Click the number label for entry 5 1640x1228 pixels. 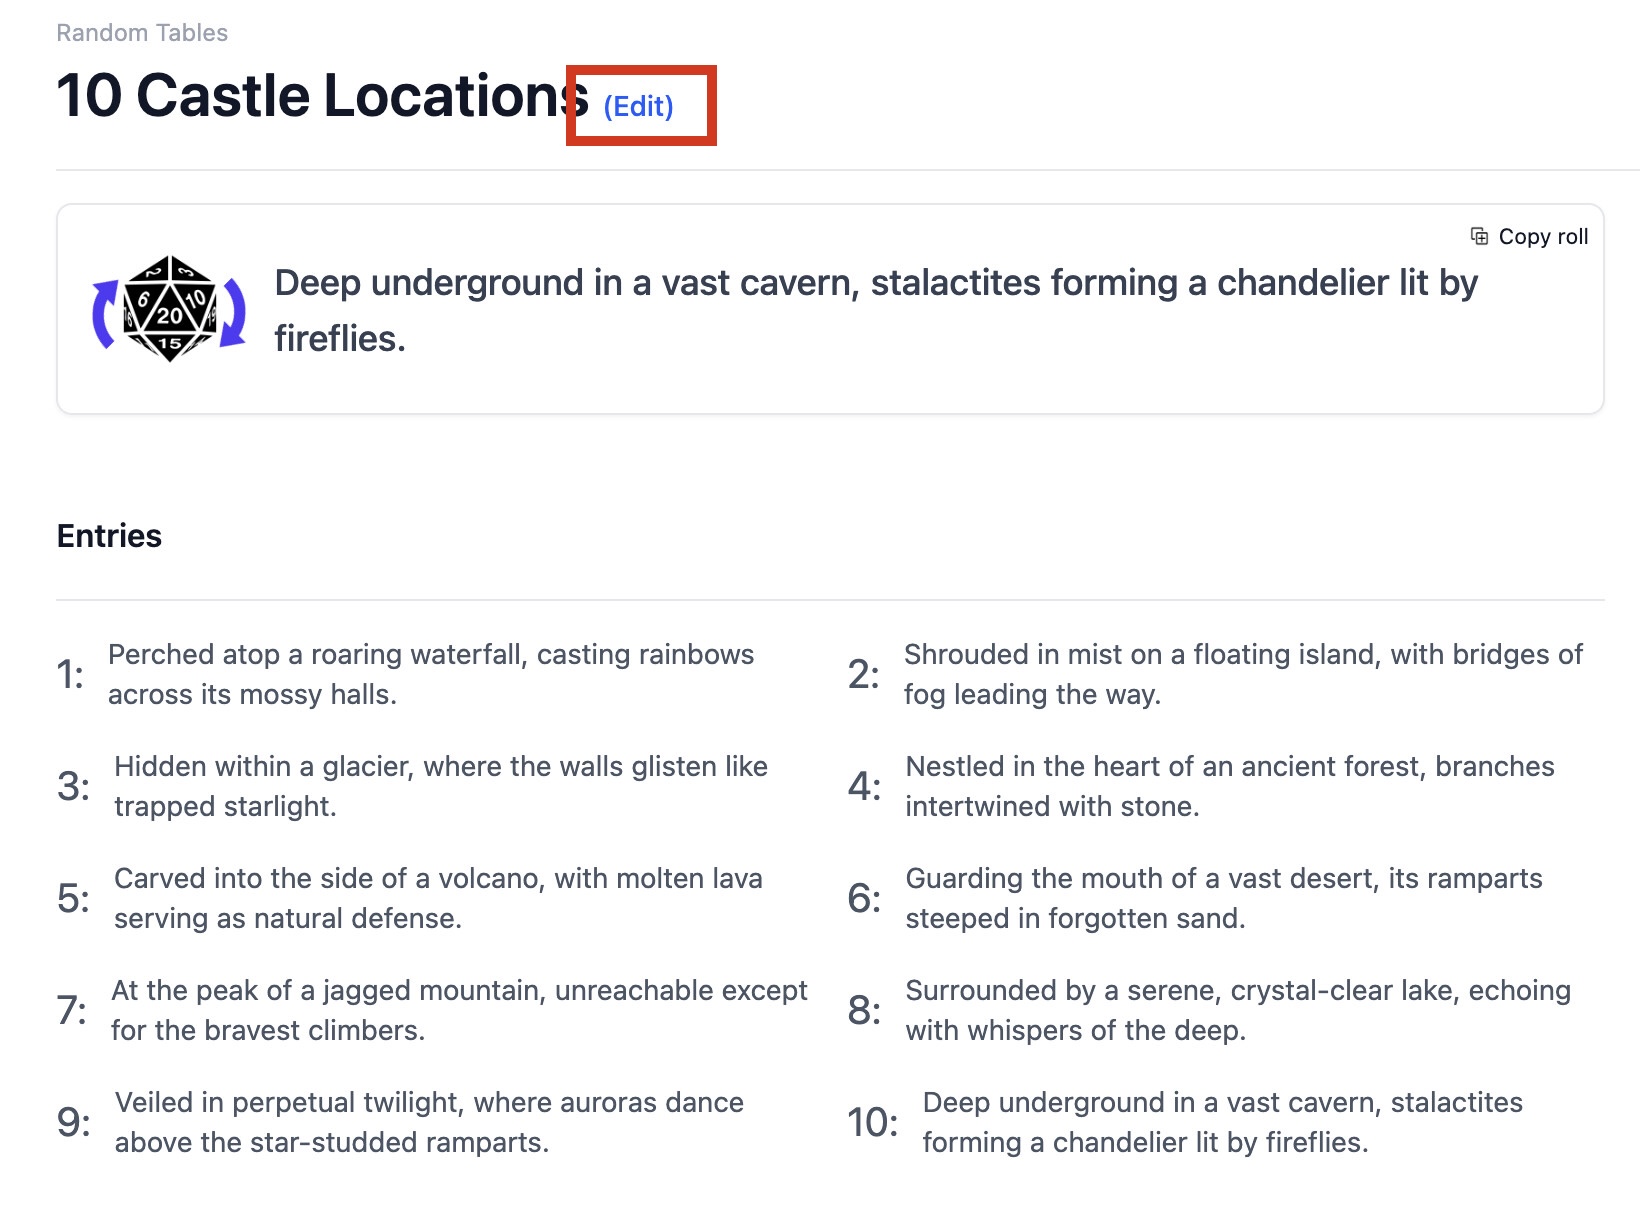pos(73,898)
